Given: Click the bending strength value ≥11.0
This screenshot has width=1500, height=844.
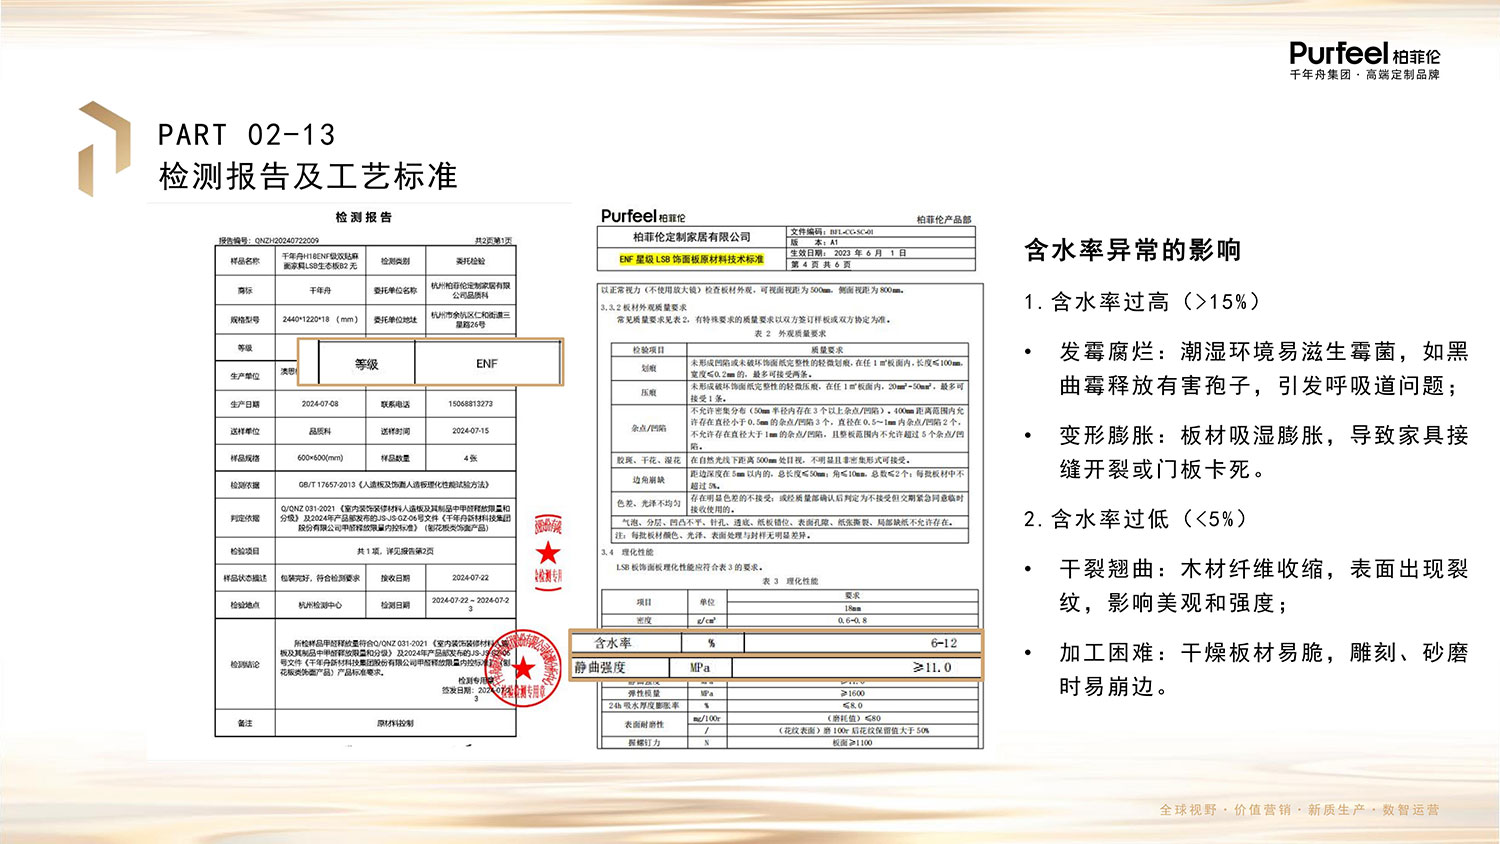Looking at the screenshot, I should click(932, 667).
